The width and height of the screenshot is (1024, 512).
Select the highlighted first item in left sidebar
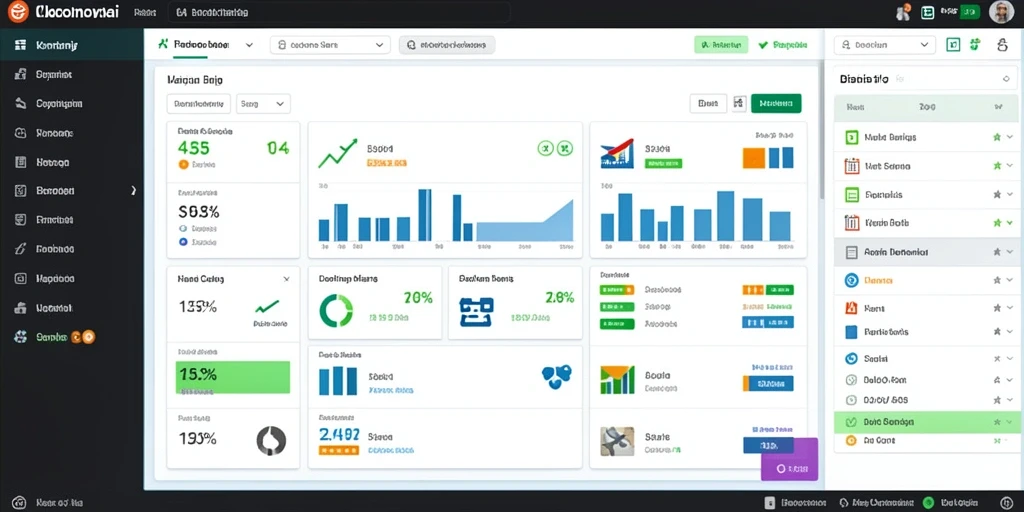(x=71, y=45)
